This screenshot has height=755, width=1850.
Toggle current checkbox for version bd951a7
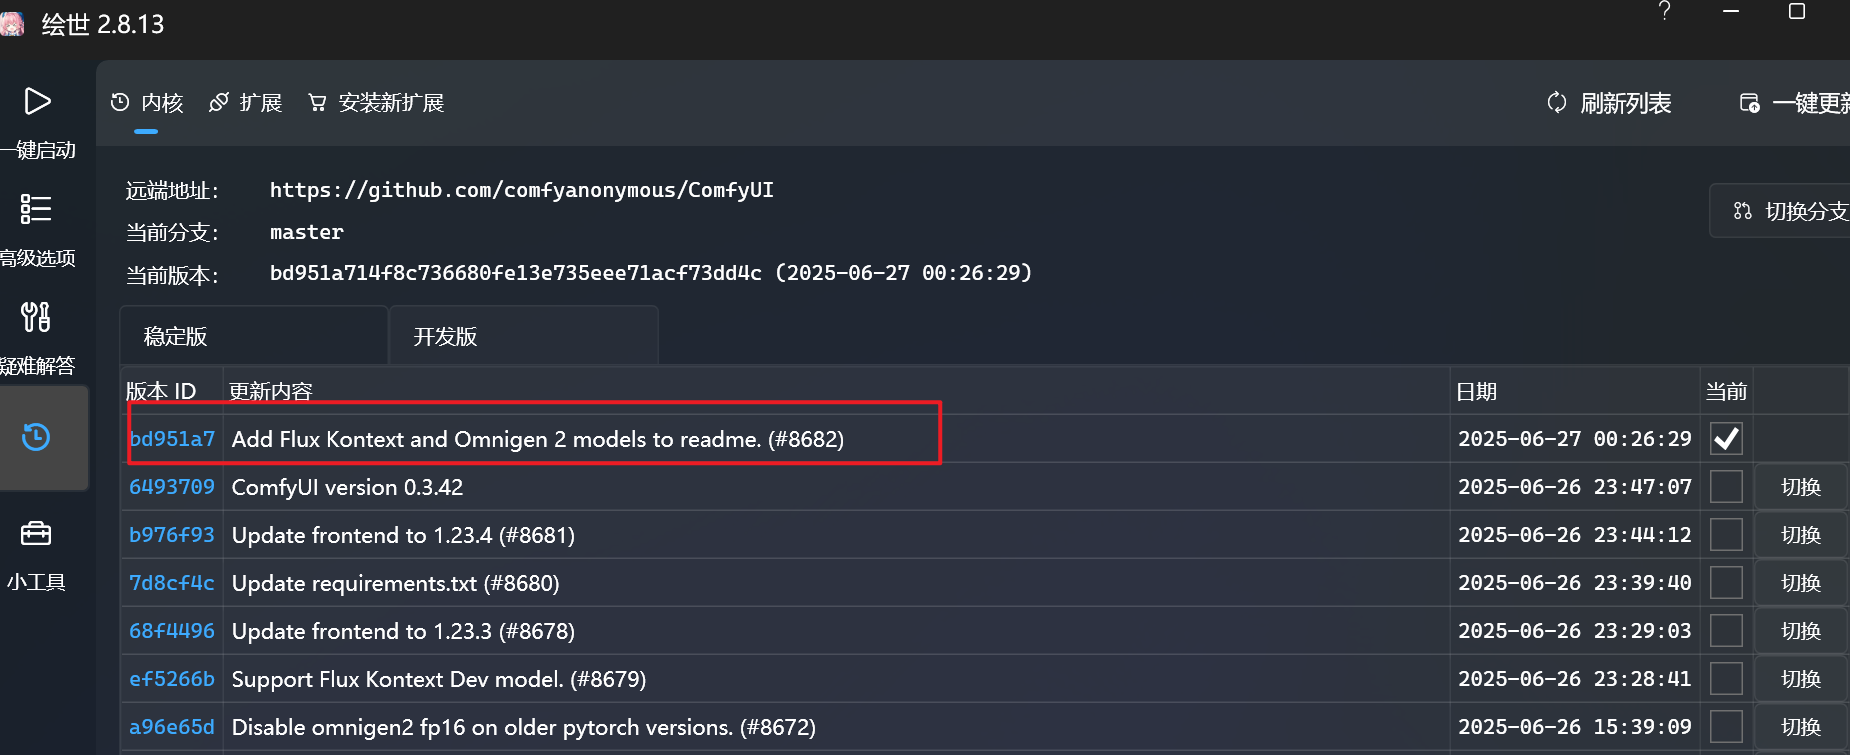pyautogui.click(x=1726, y=438)
